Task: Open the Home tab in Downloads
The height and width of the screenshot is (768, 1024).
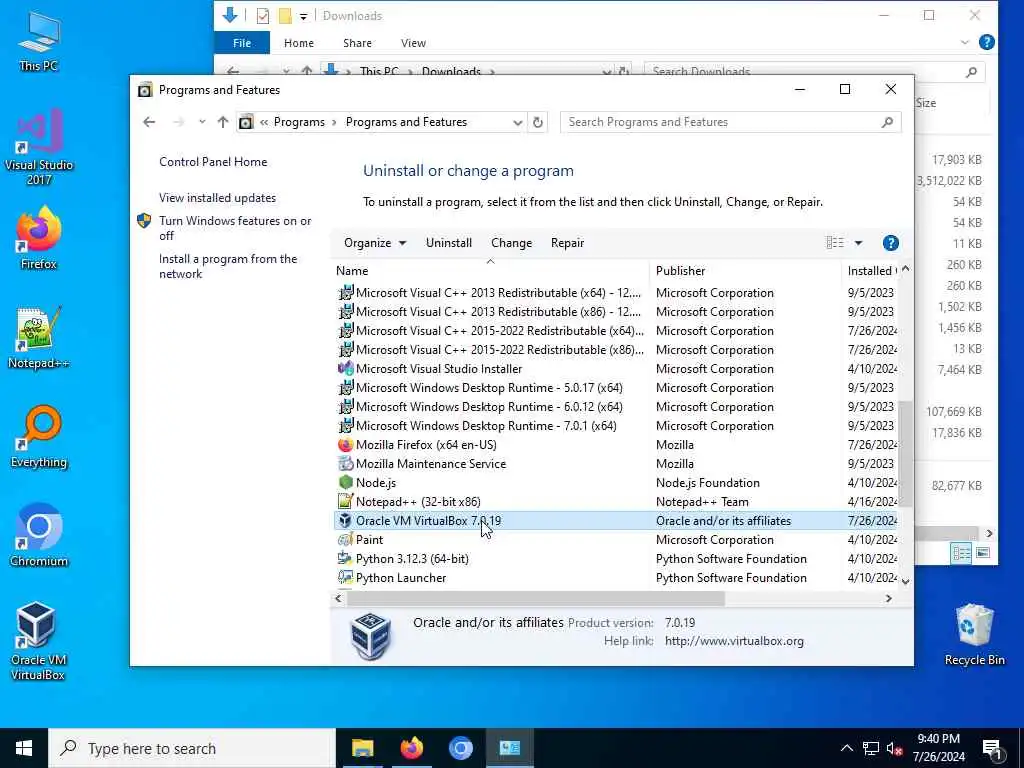Action: tap(298, 43)
